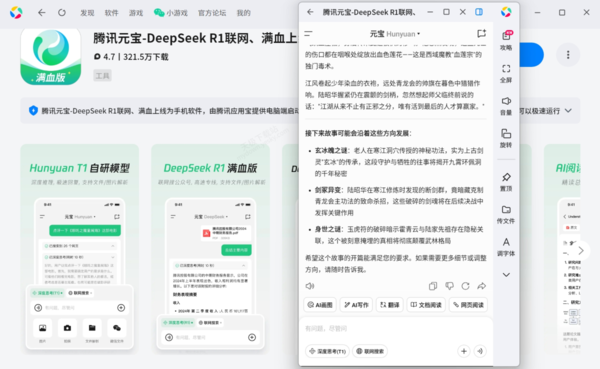This screenshot has width=600, height=369.
Task: Click the voice input button in chat
Action: tap(480, 351)
